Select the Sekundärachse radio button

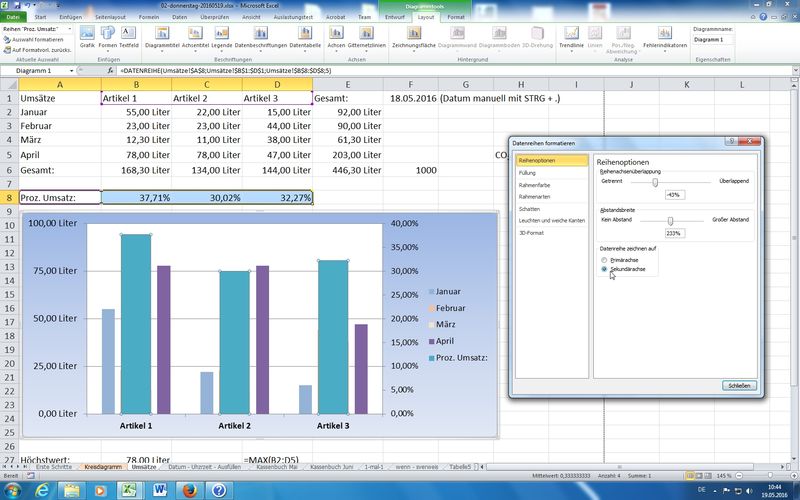pos(603,269)
